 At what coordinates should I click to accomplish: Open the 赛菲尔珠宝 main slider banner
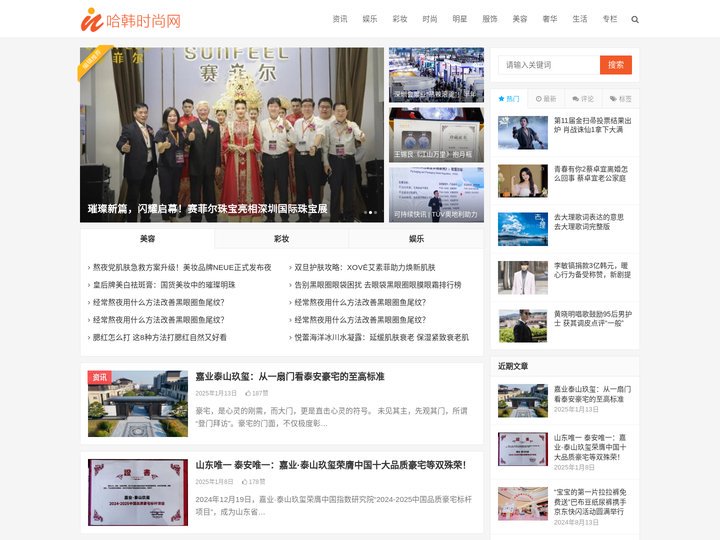pyautogui.click(x=232, y=135)
